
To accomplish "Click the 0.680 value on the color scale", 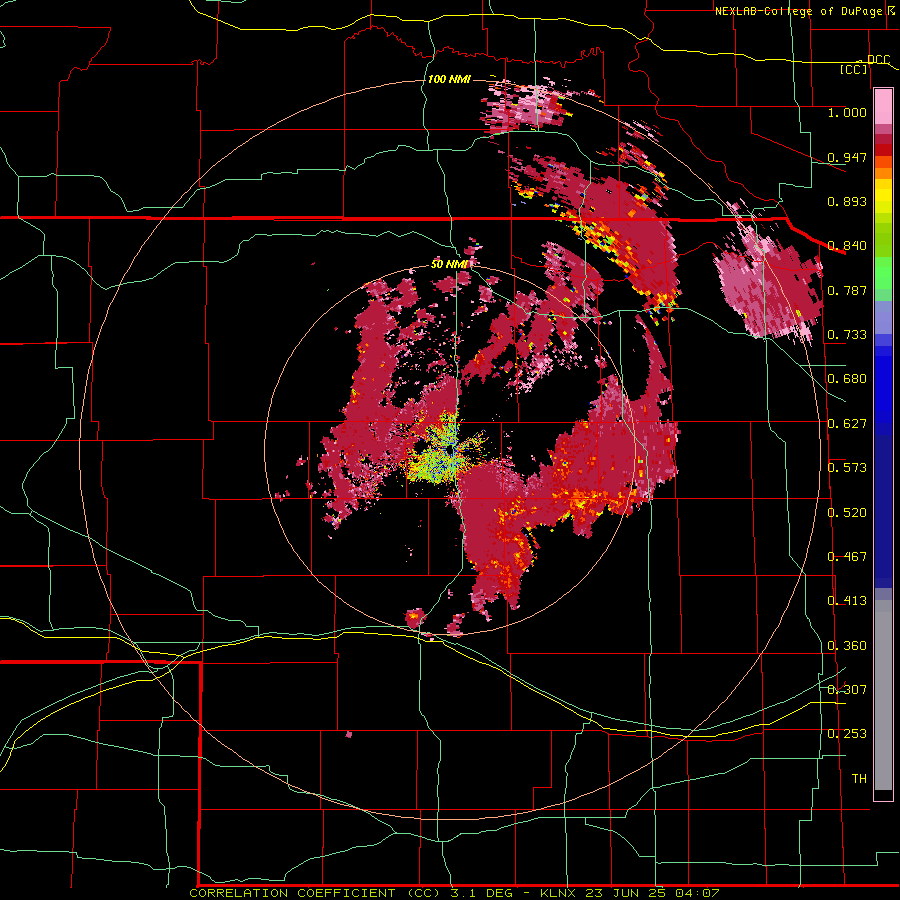I will tap(847, 379).
